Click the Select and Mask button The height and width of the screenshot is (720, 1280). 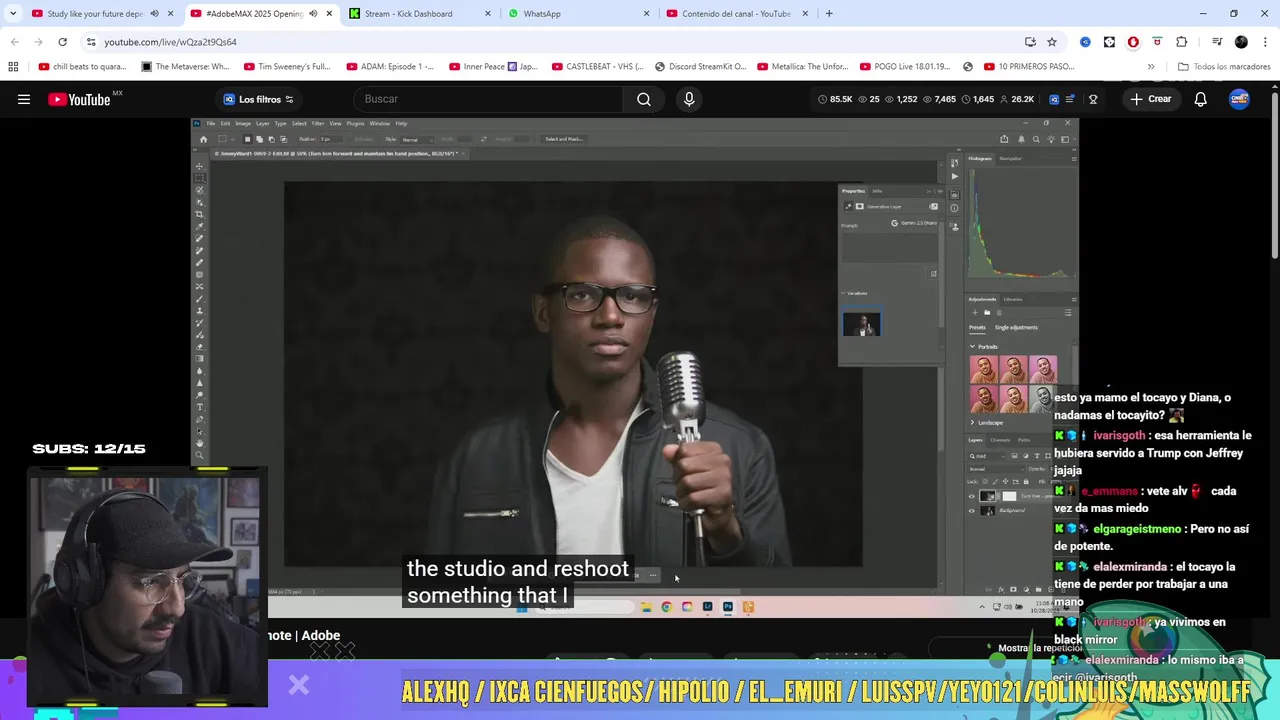point(564,139)
